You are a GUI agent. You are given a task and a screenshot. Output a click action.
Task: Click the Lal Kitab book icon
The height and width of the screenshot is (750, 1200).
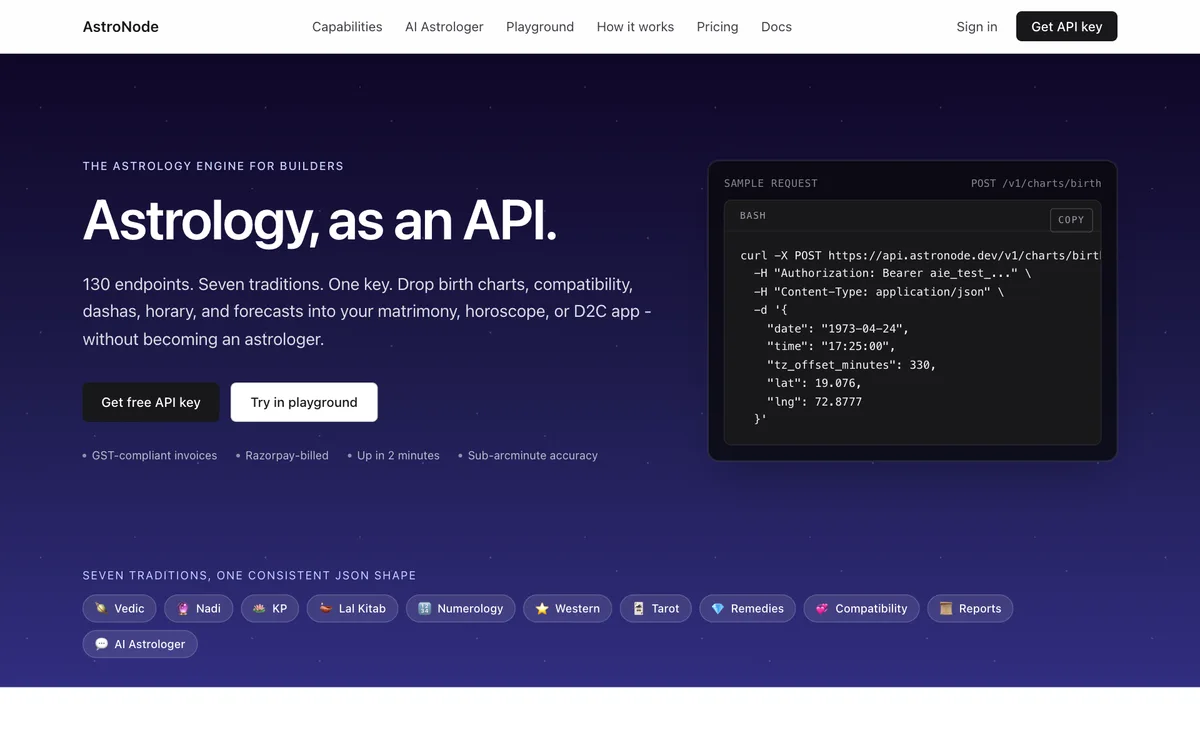[325, 608]
